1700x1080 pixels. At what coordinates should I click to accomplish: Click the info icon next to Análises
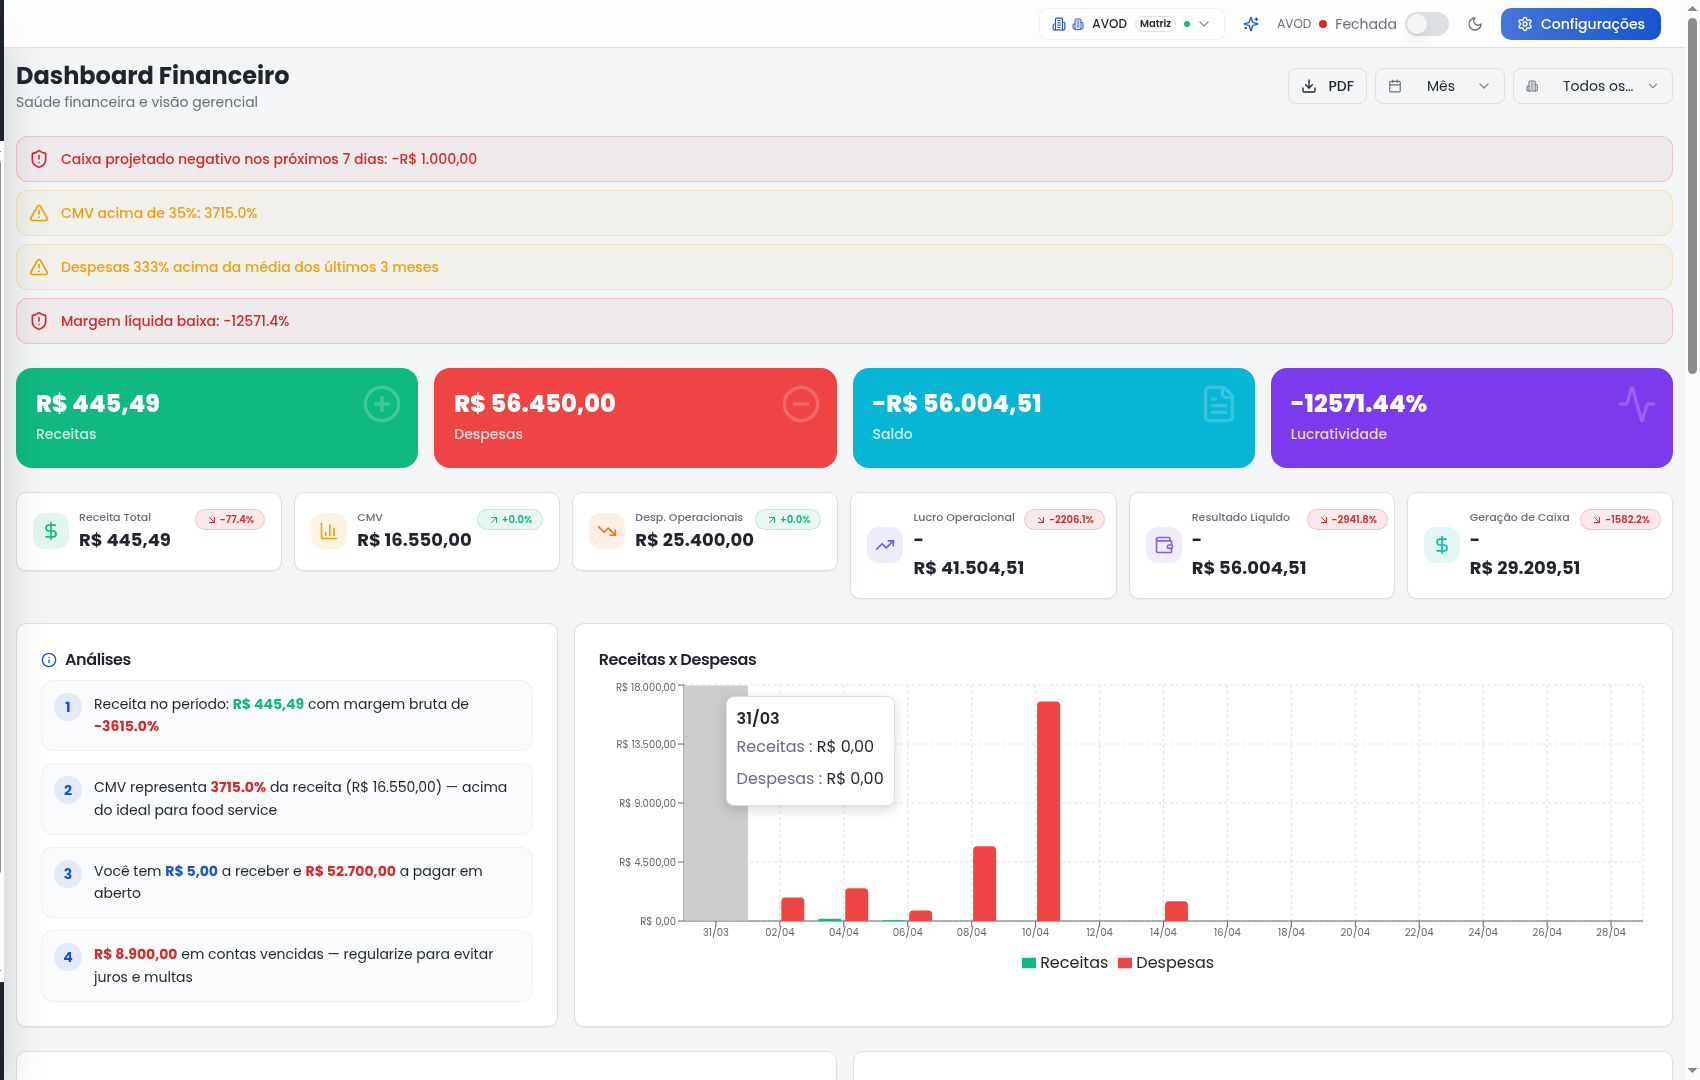49,660
